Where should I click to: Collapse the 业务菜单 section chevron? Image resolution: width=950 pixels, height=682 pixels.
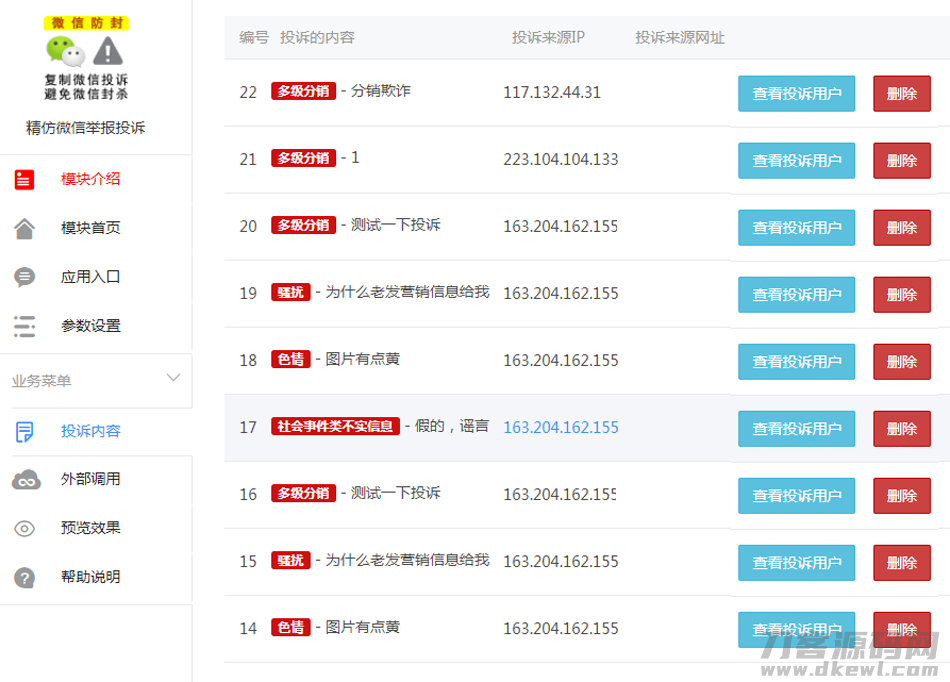(x=173, y=378)
